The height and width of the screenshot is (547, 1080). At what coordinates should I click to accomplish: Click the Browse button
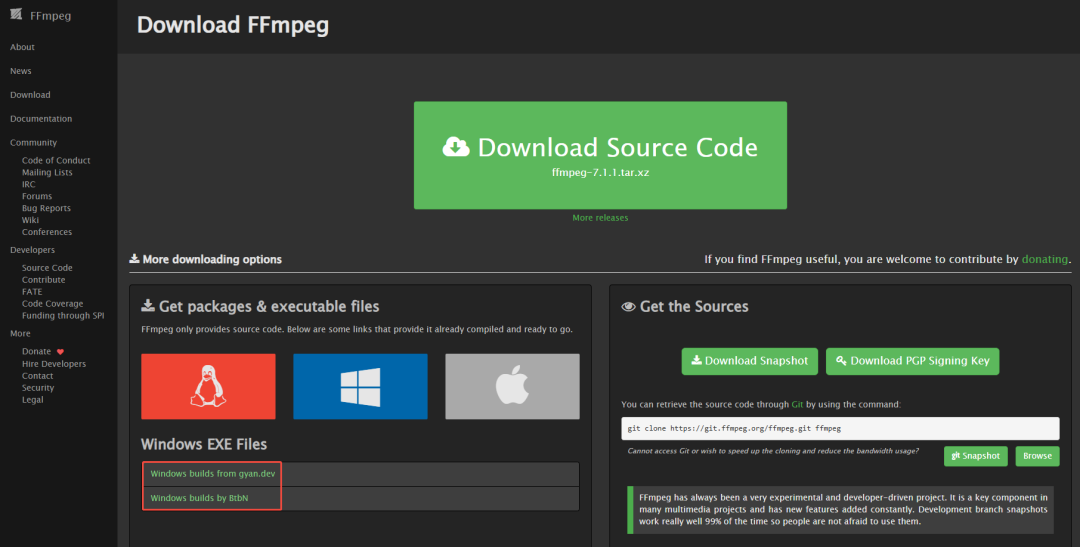(x=1037, y=456)
